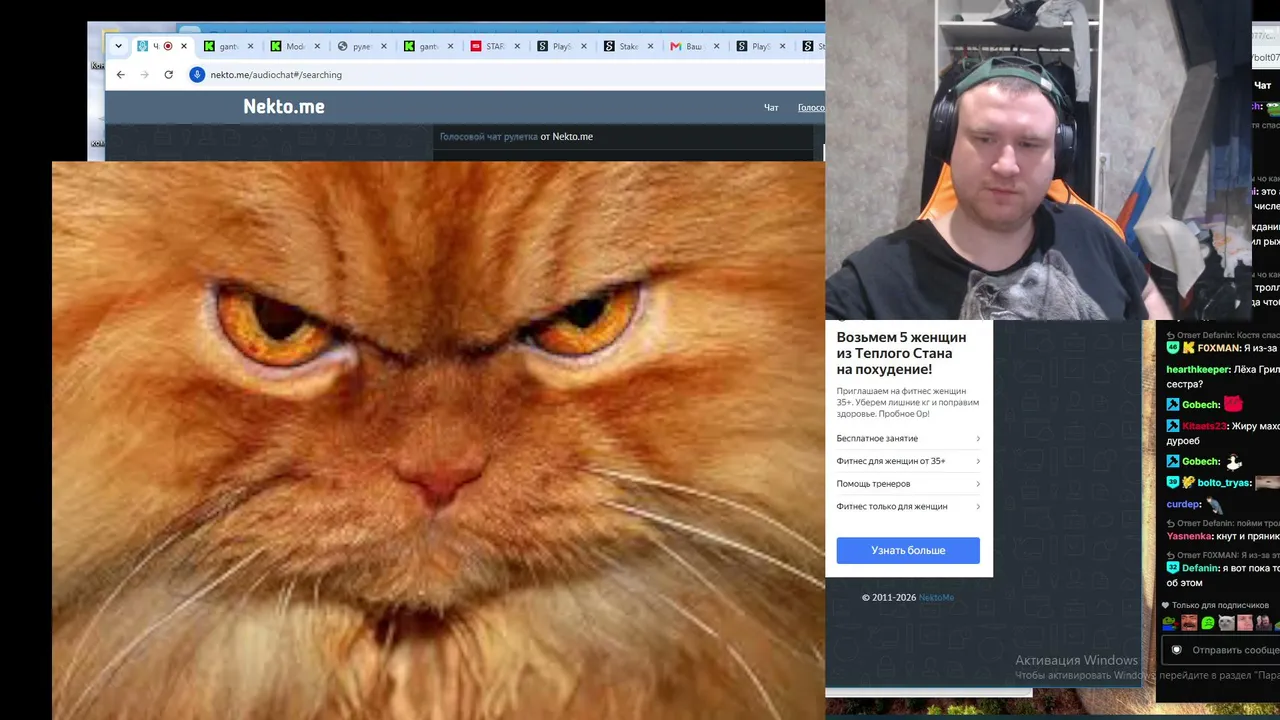Pick the green smiley subscriber emote
This screenshot has height=720, width=1280.
tap(1208, 623)
